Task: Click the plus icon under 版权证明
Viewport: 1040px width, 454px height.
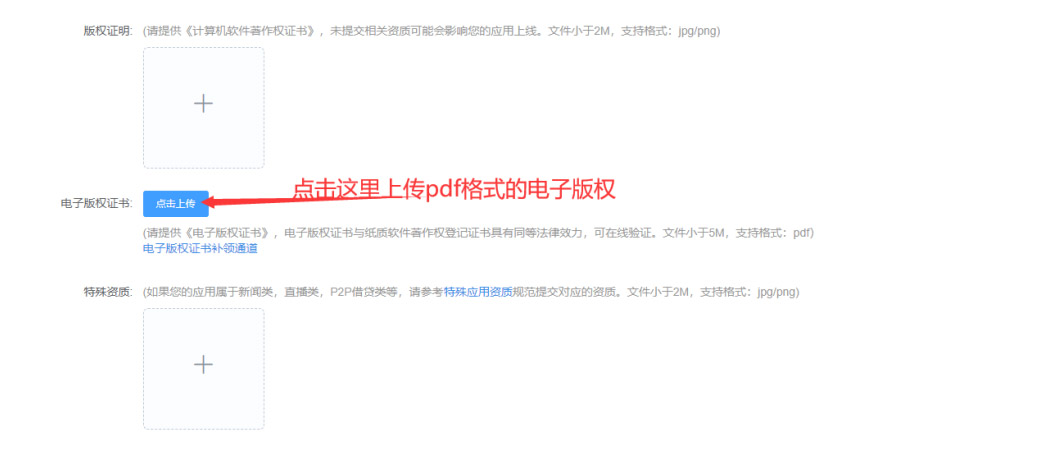Action: click(203, 104)
